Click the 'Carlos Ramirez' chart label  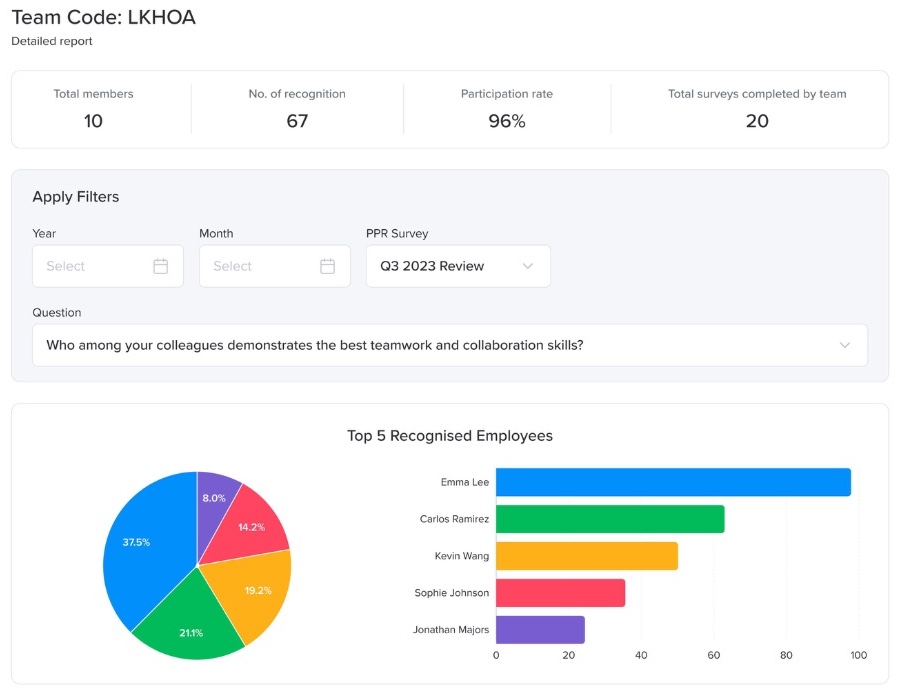[455, 519]
